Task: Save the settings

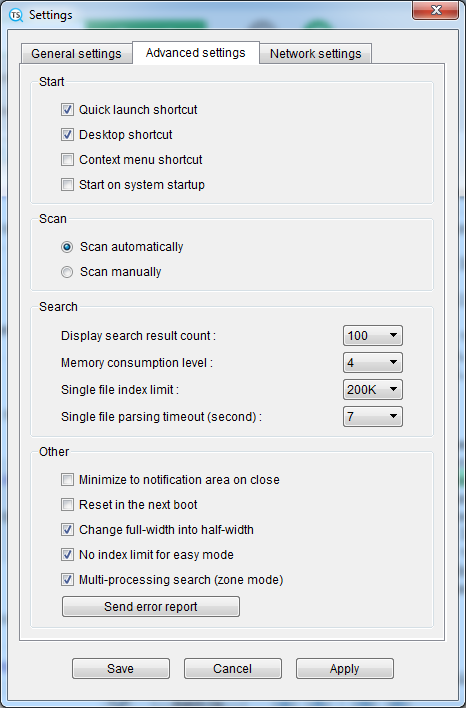Action: [x=121, y=668]
